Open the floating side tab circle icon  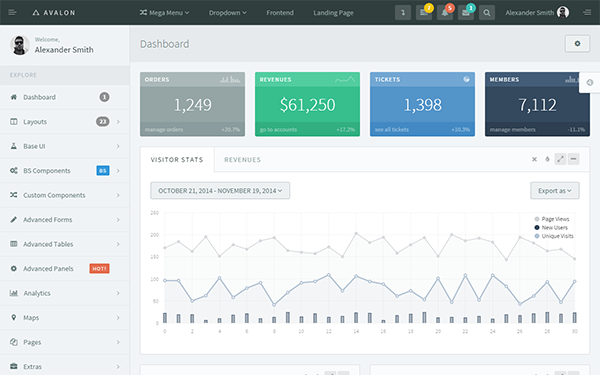[590, 82]
